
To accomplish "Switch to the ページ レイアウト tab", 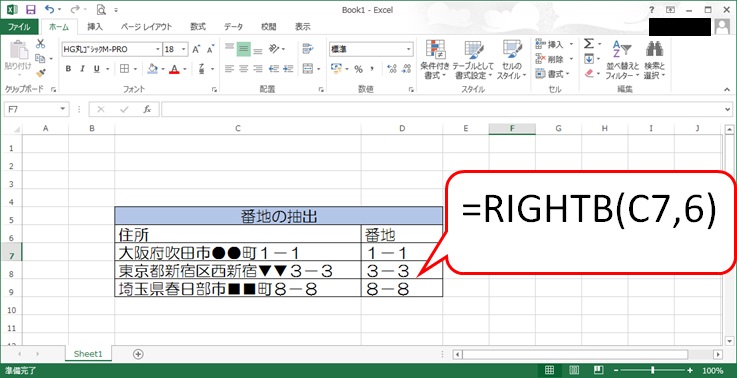I will 146,27.
